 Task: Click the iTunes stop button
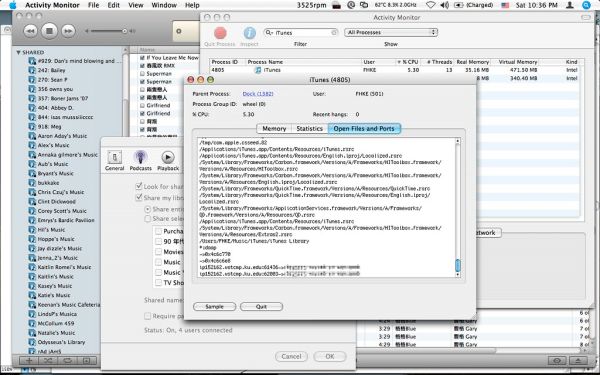click(x=49, y=31)
